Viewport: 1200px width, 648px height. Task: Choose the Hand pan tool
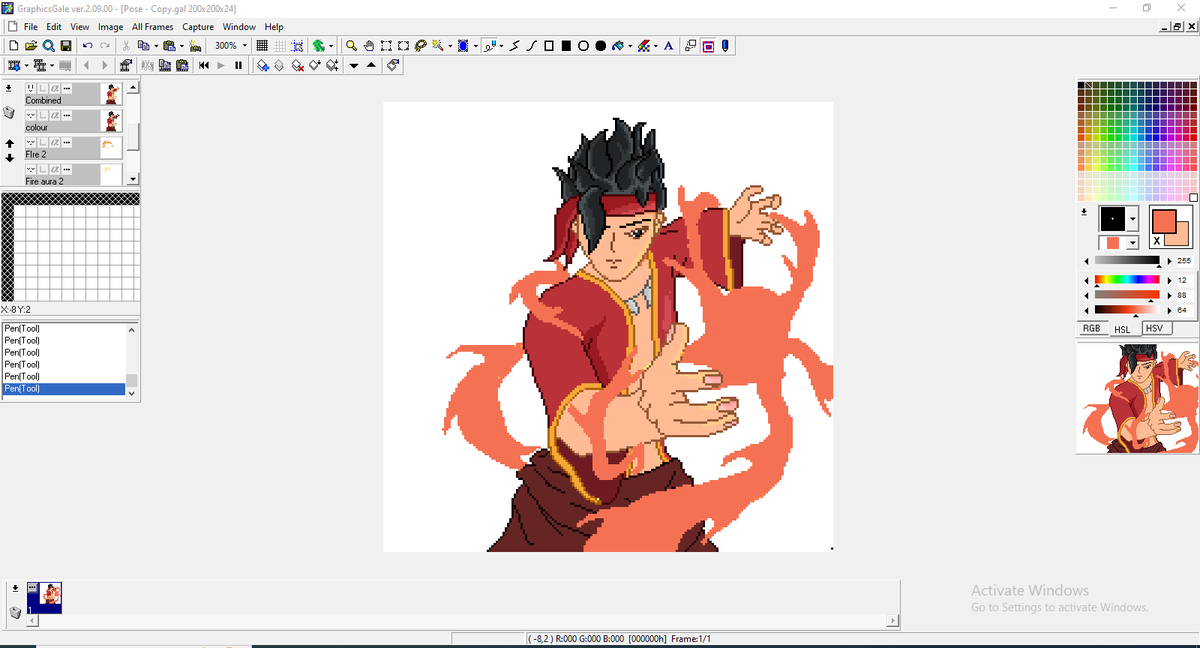[369, 46]
